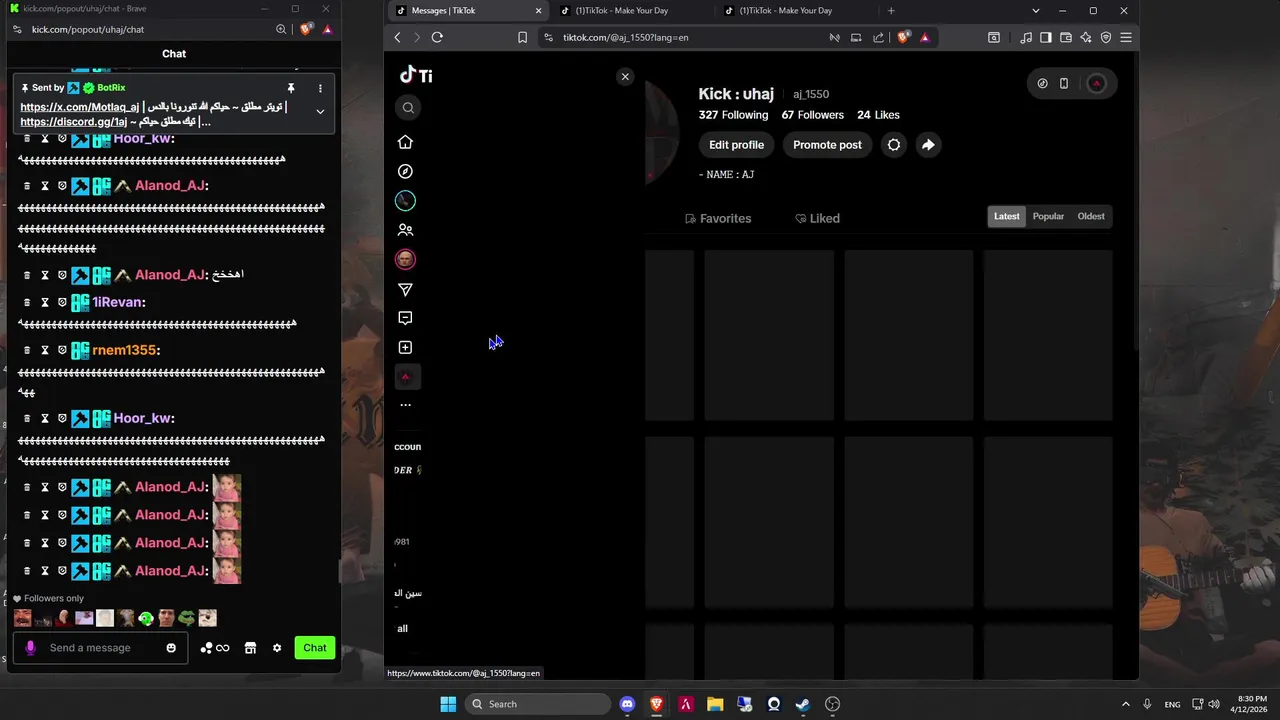Screen dimensions: 1280x720
Task: Sort videos by Oldest
Action: (x=1091, y=216)
